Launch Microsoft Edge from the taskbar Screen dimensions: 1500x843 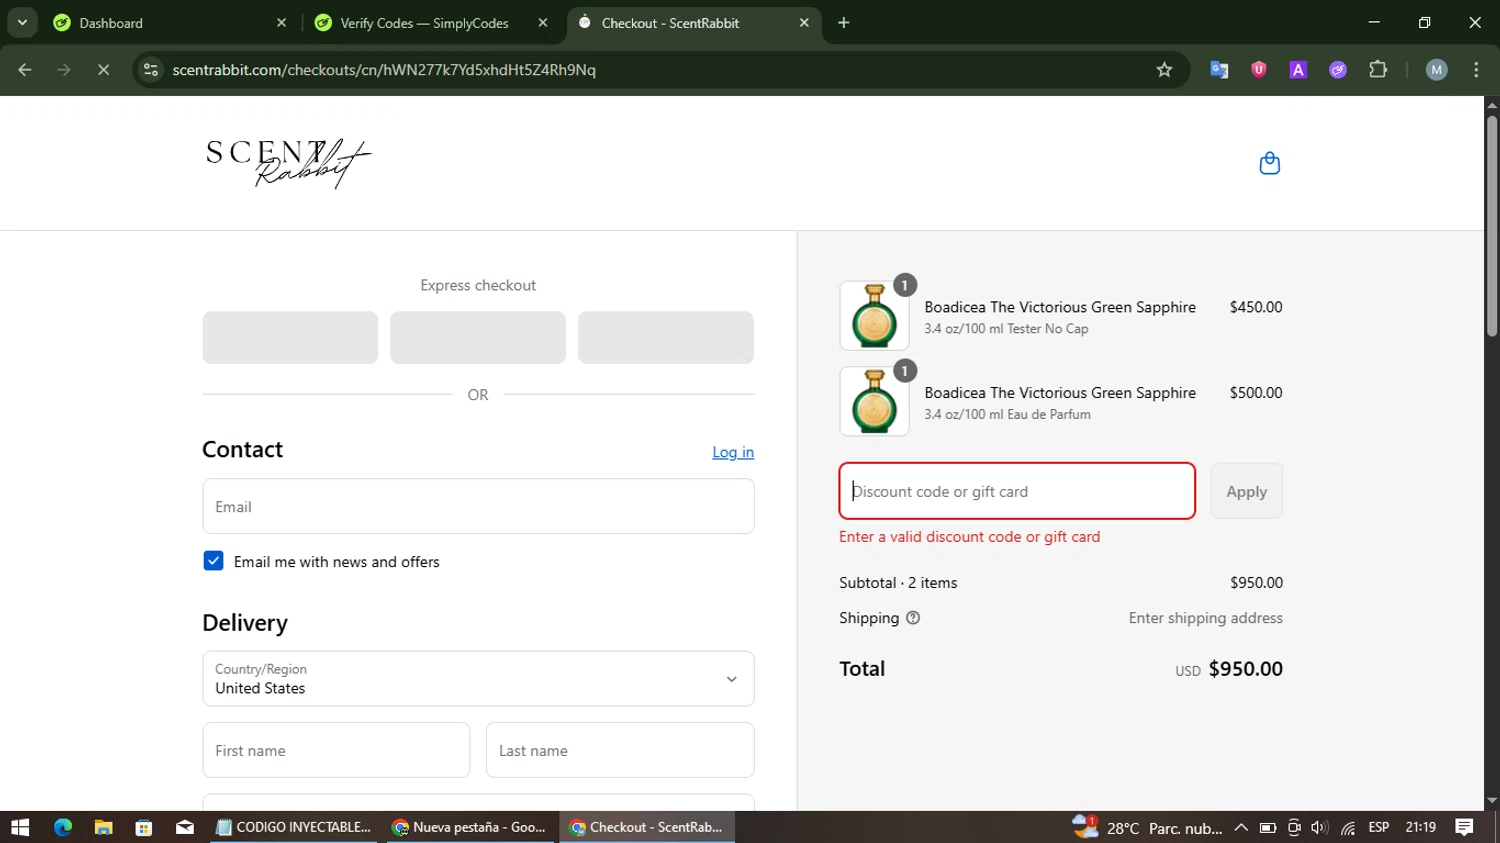pyautogui.click(x=63, y=827)
